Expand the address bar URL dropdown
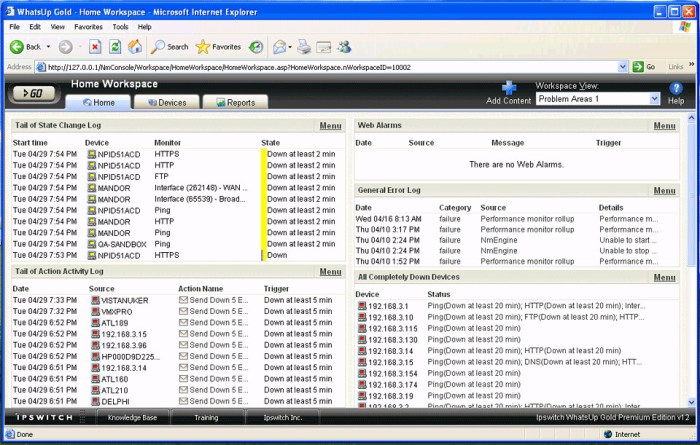The width and height of the screenshot is (700, 445). [623, 67]
